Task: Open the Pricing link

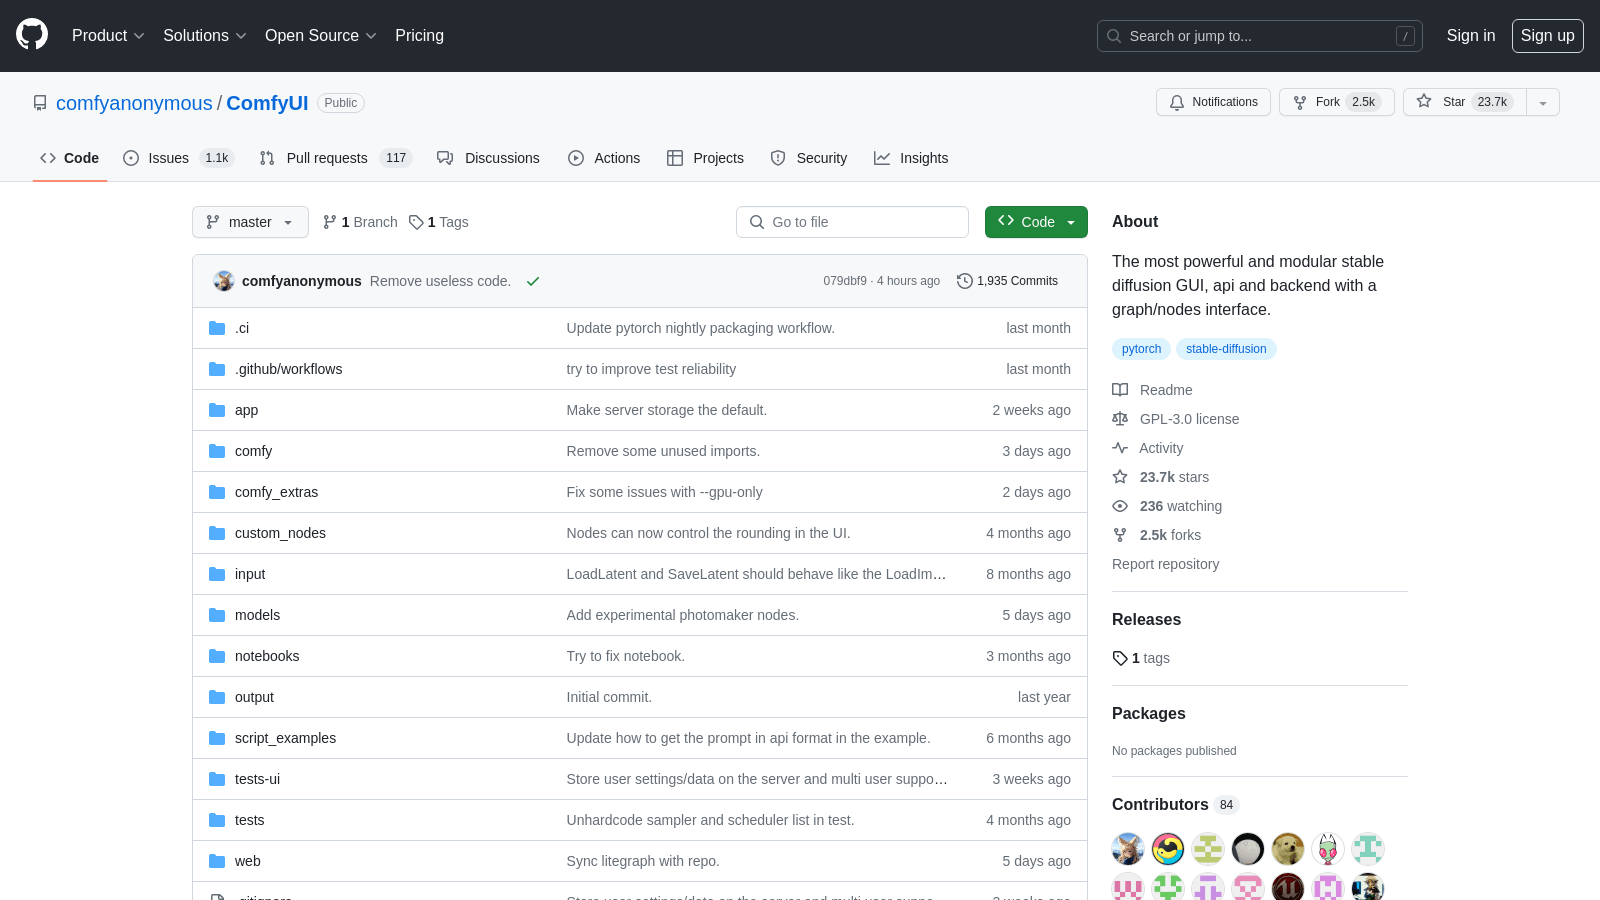Action: click(419, 35)
